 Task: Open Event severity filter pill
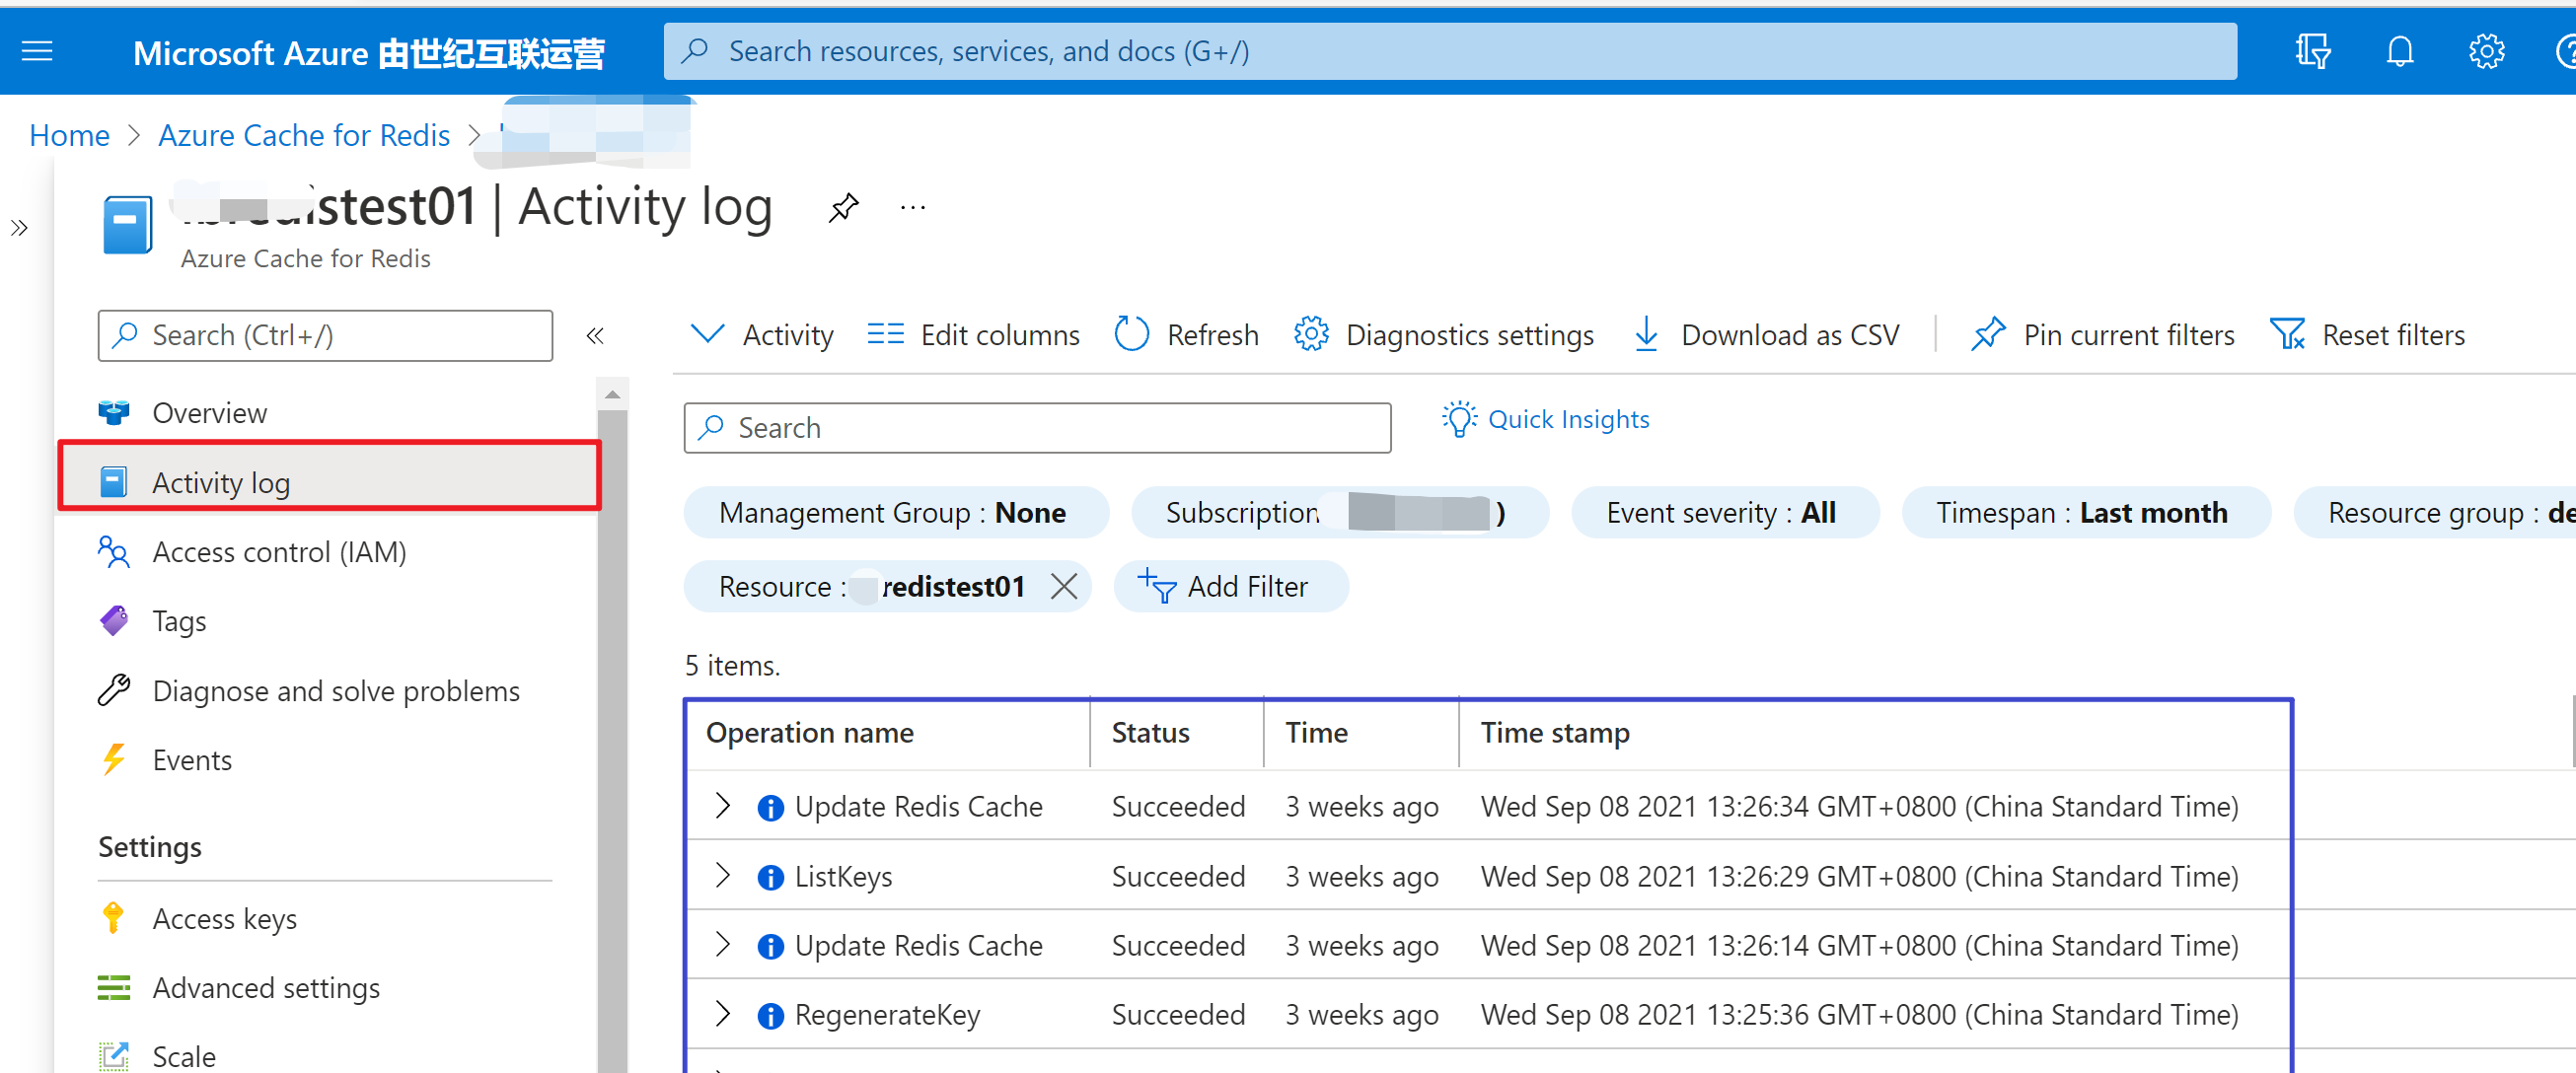click(1725, 513)
